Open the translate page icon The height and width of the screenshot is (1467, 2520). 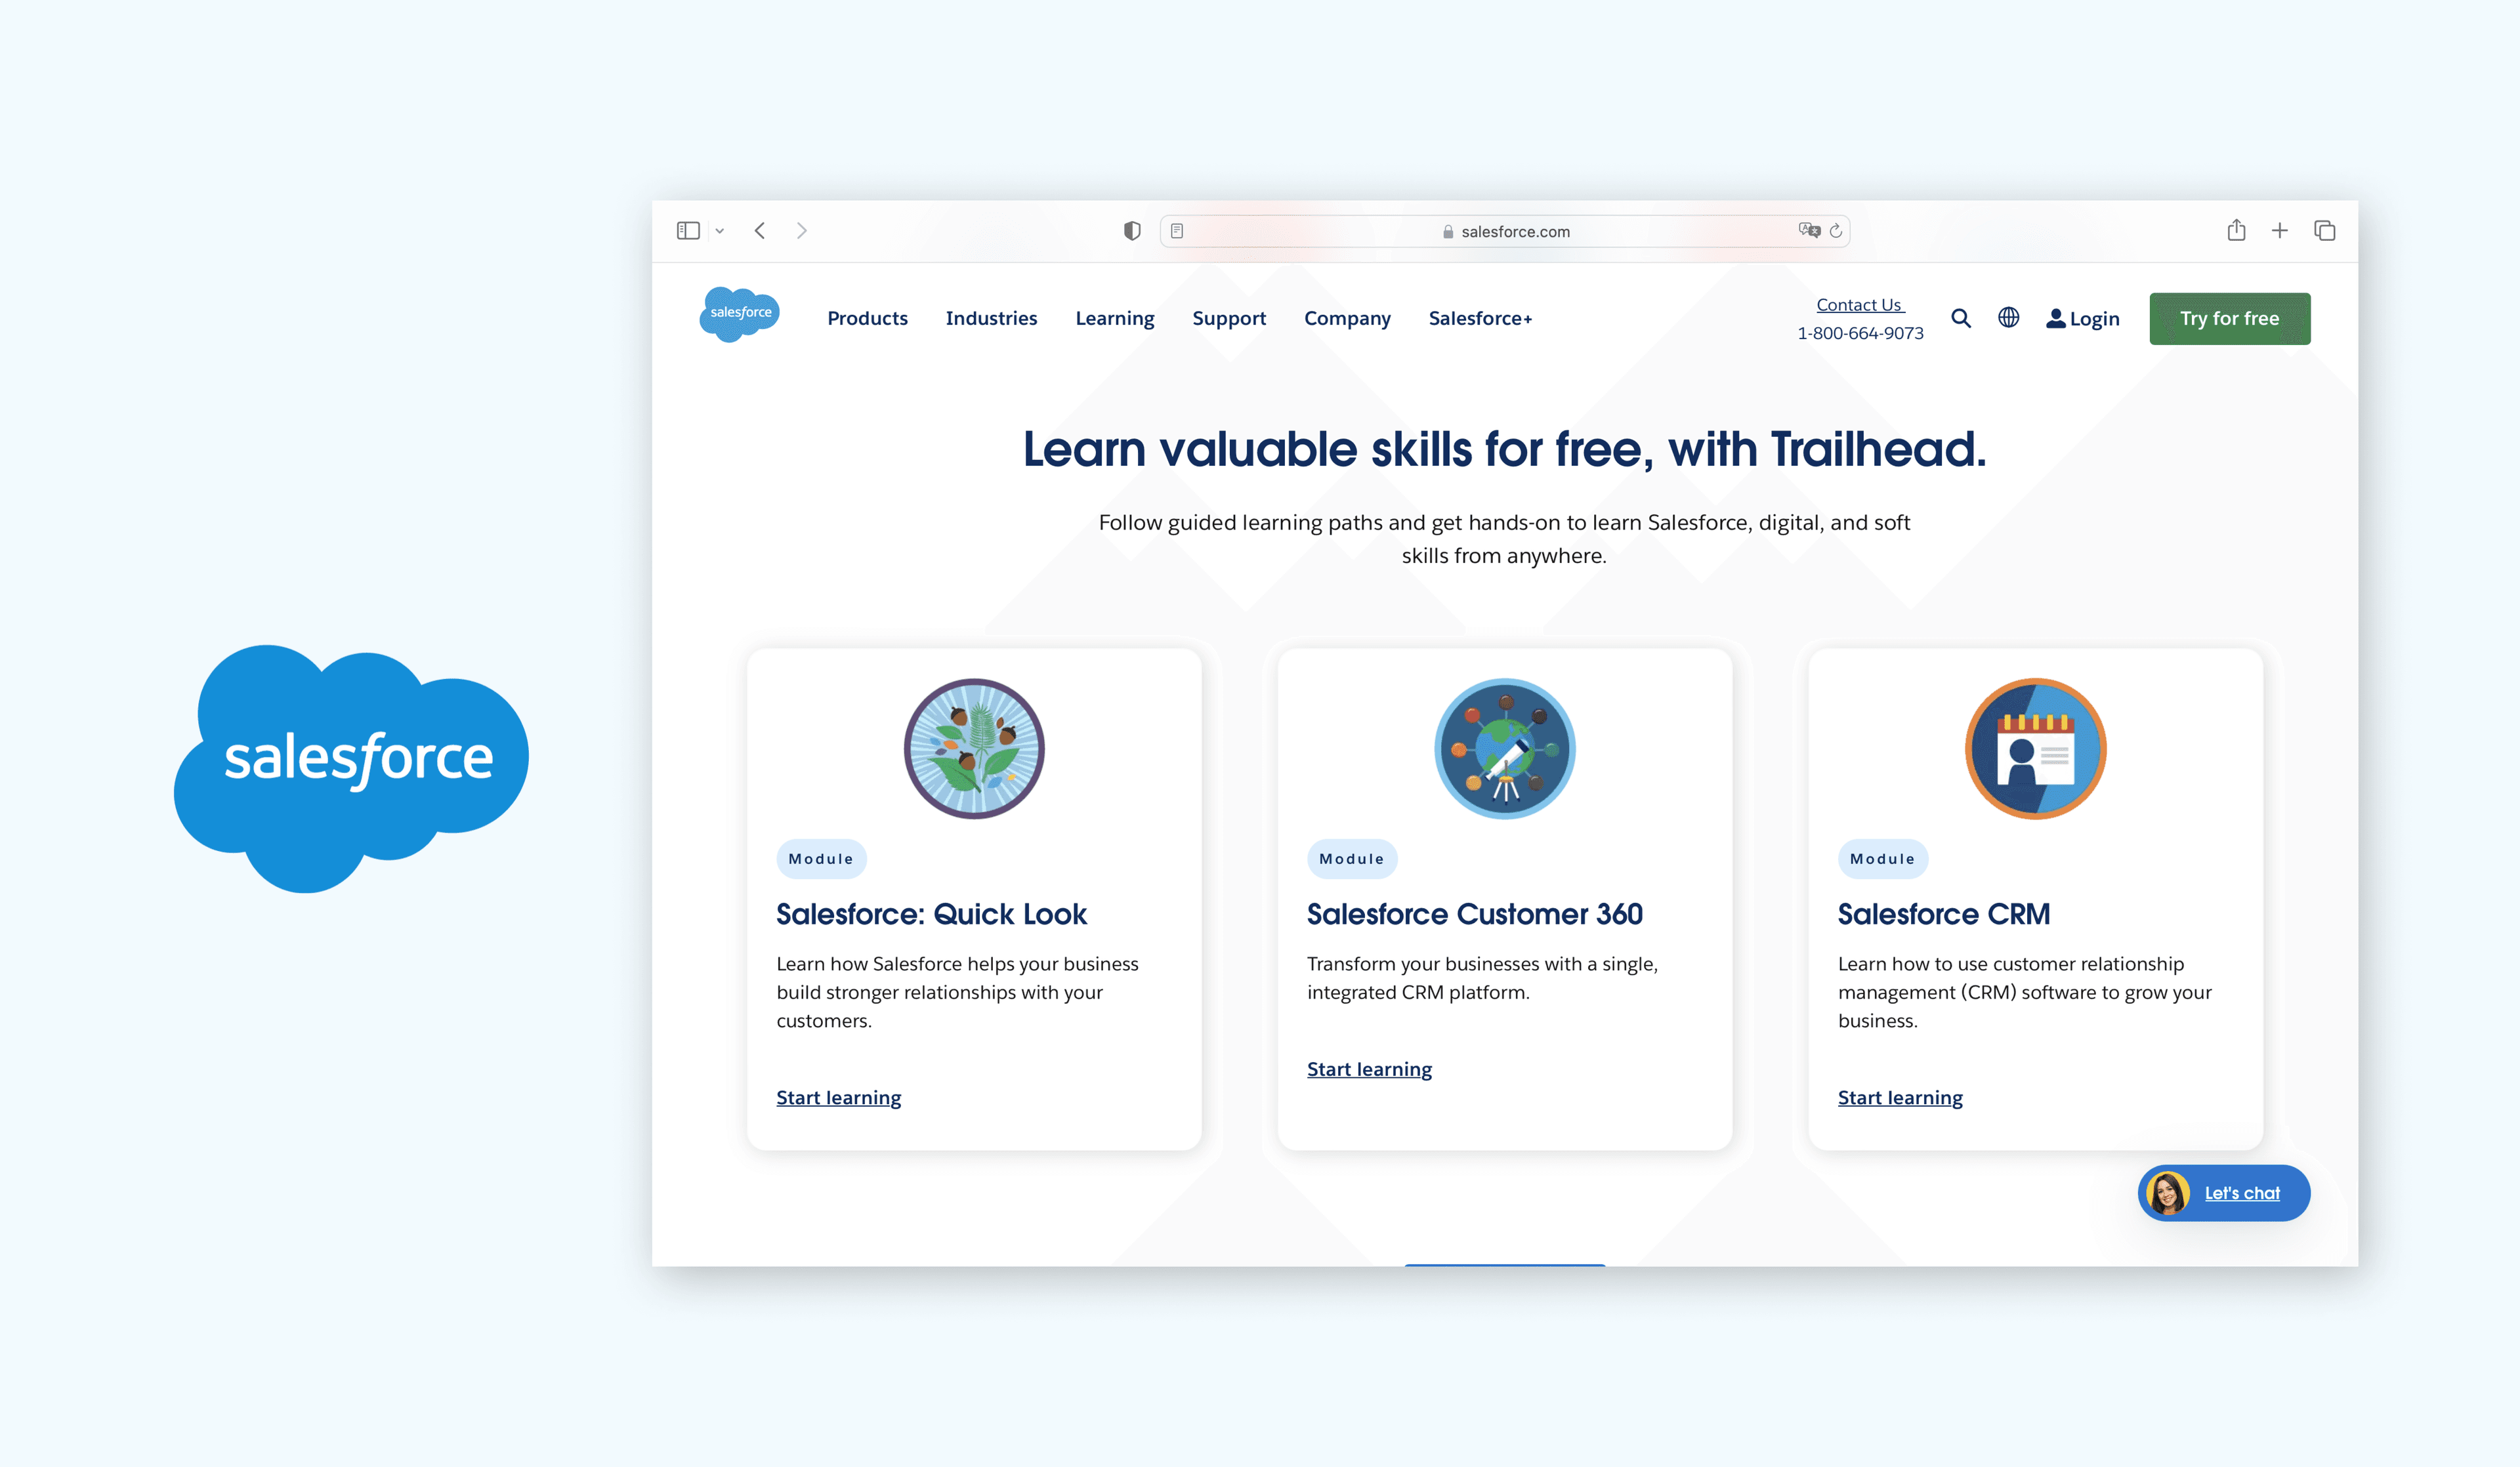[1809, 230]
